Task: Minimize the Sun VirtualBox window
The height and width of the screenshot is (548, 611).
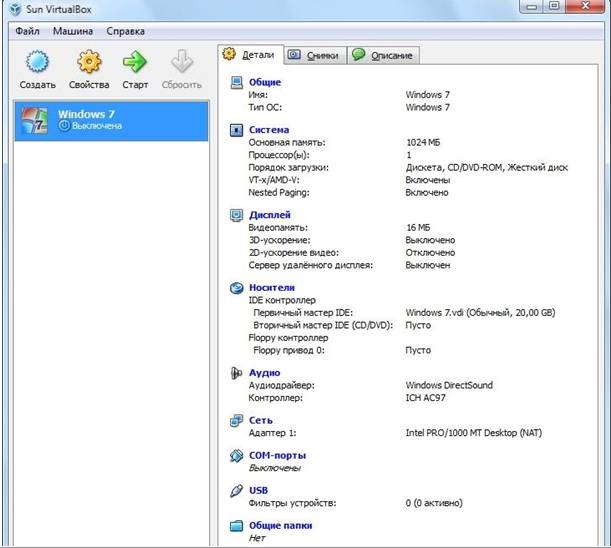Action: coord(532,7)
